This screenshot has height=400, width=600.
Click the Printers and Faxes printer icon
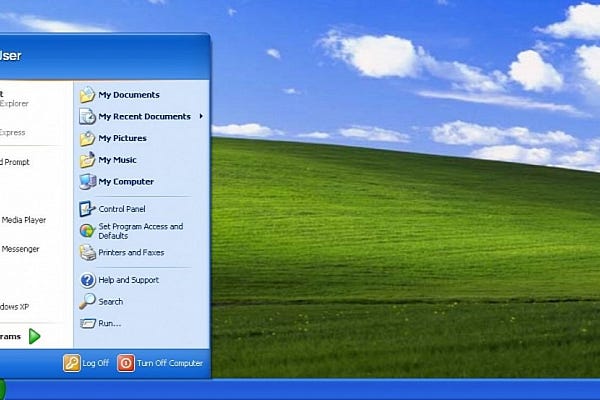87,253
